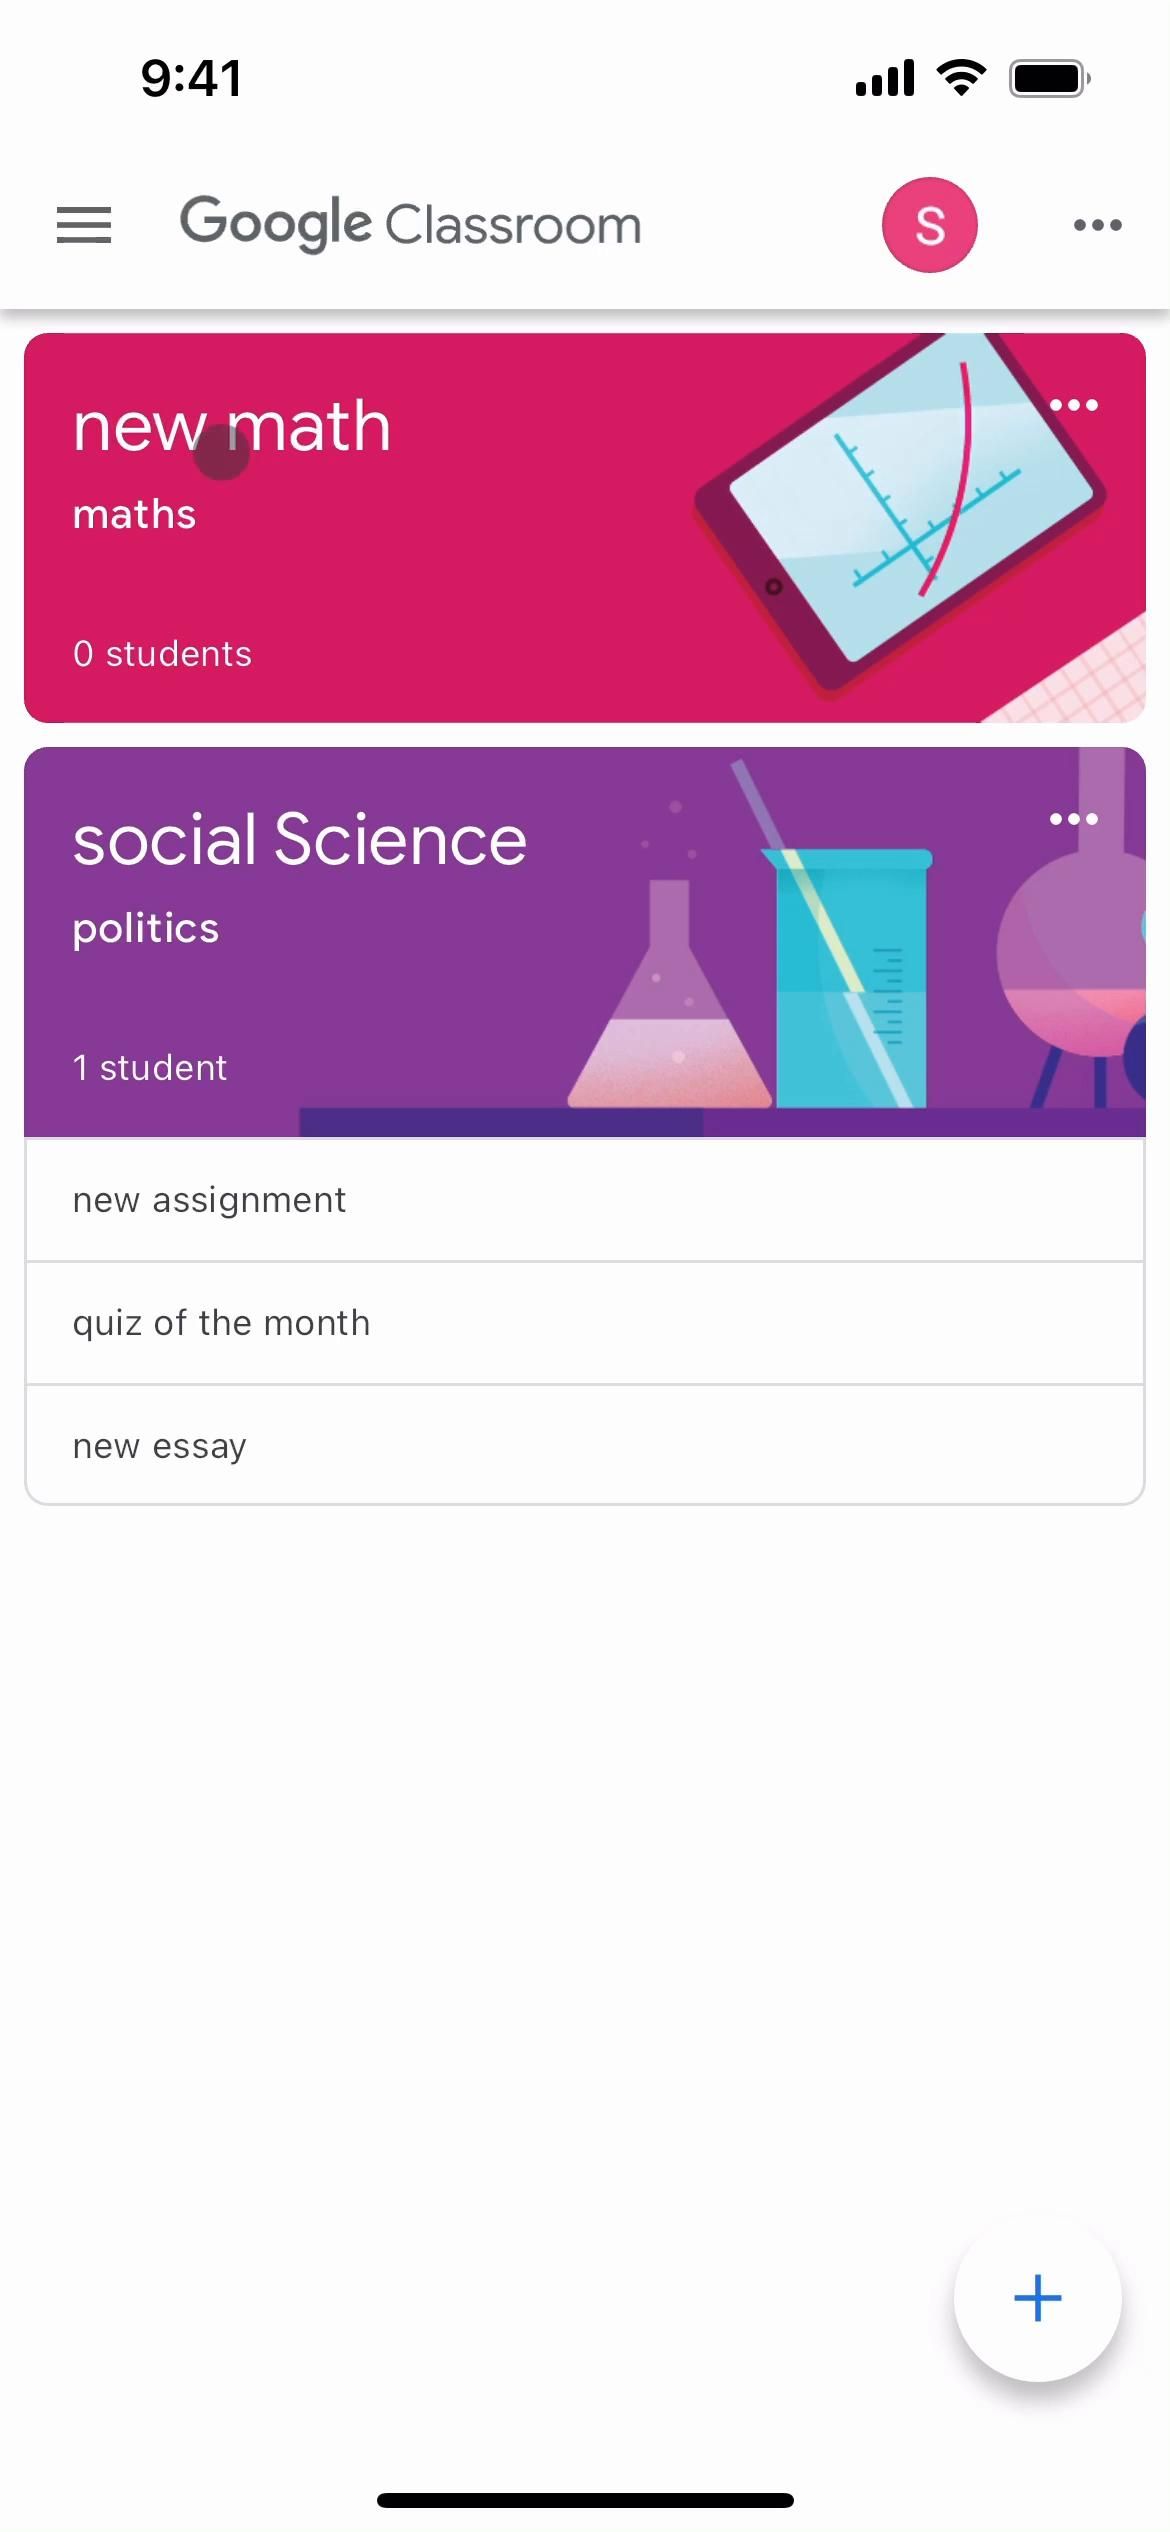Open new math class options menu

click(1074, 405)
